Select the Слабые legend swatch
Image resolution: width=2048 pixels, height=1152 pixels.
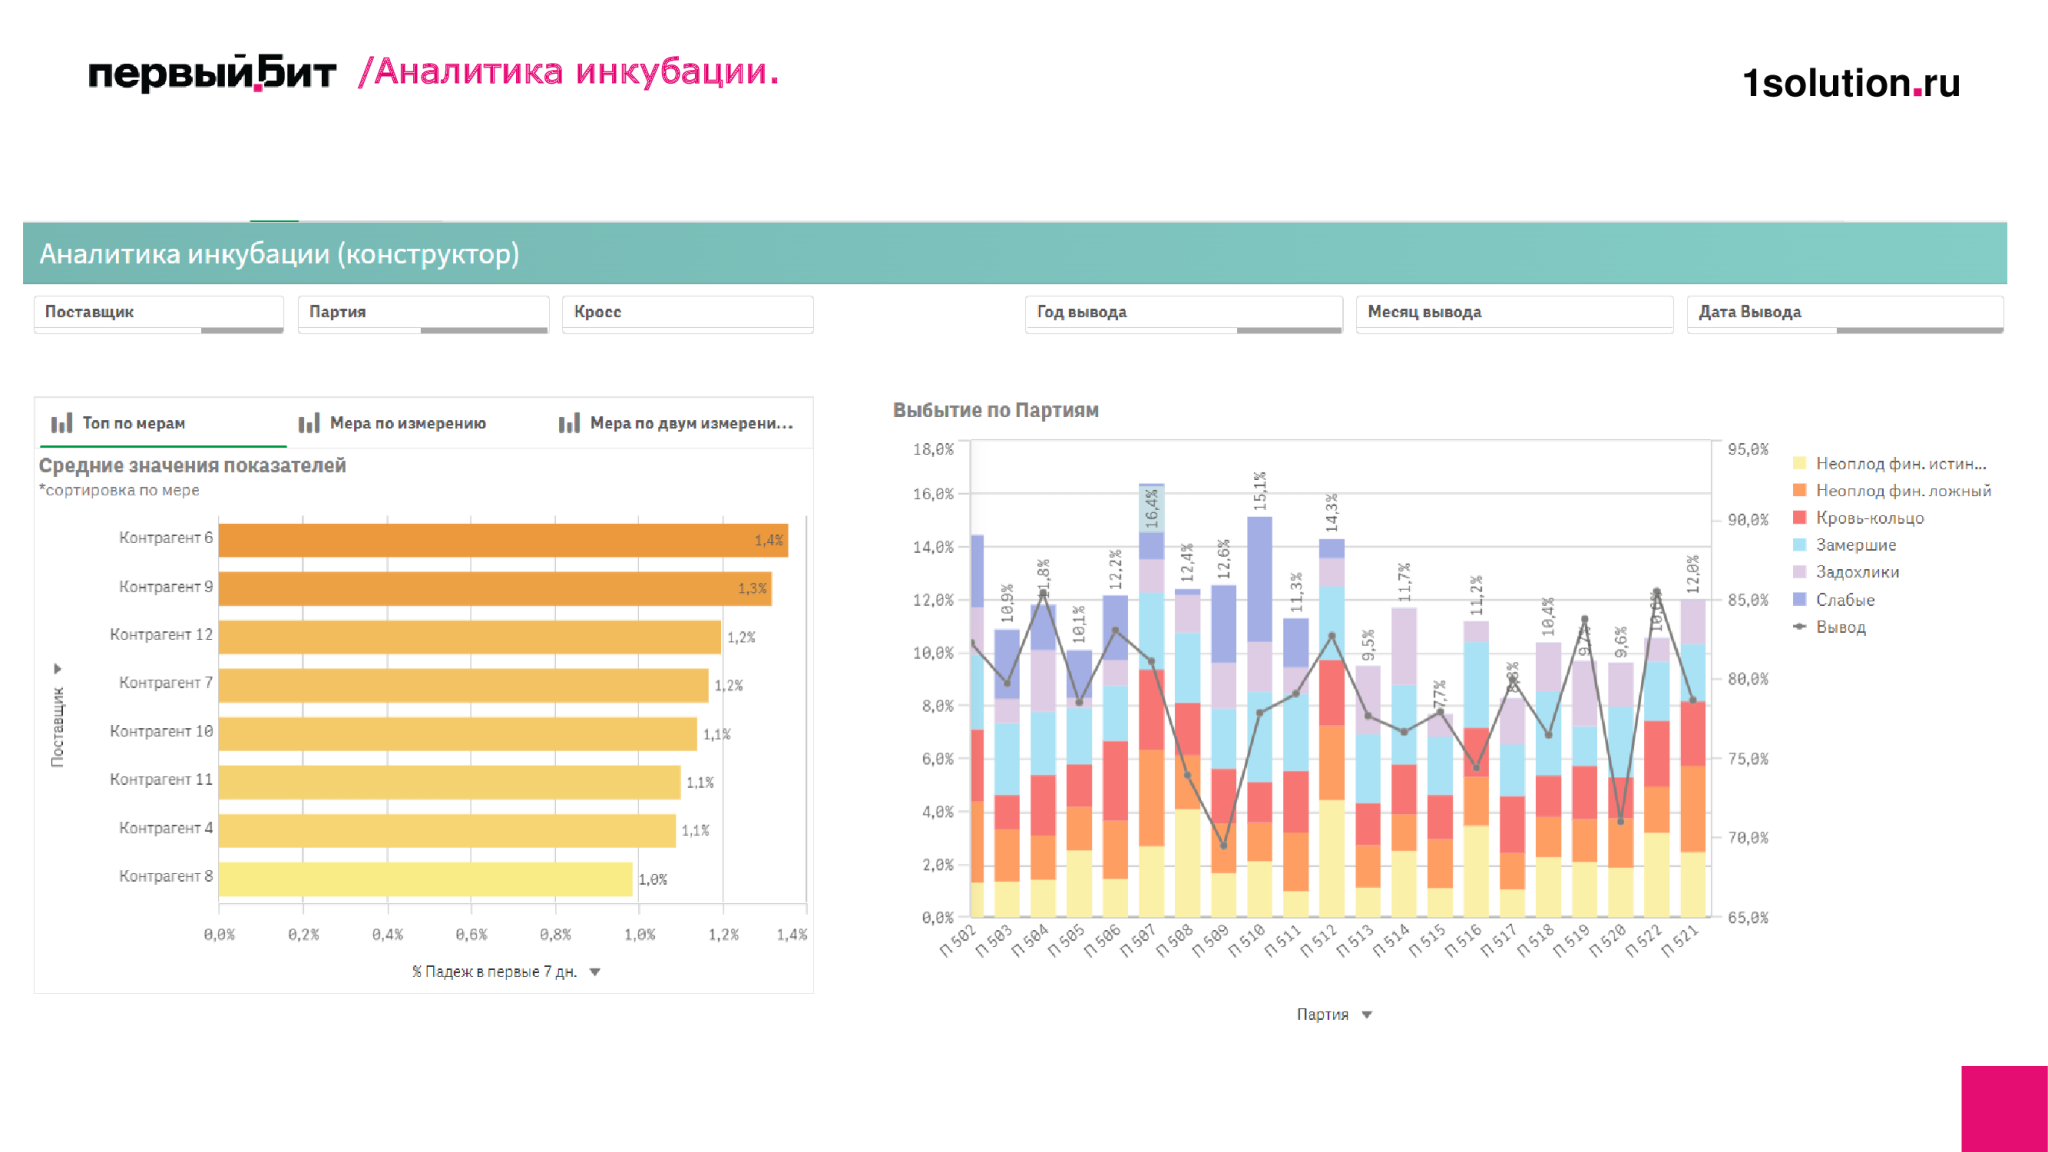tap(1800, 599)
